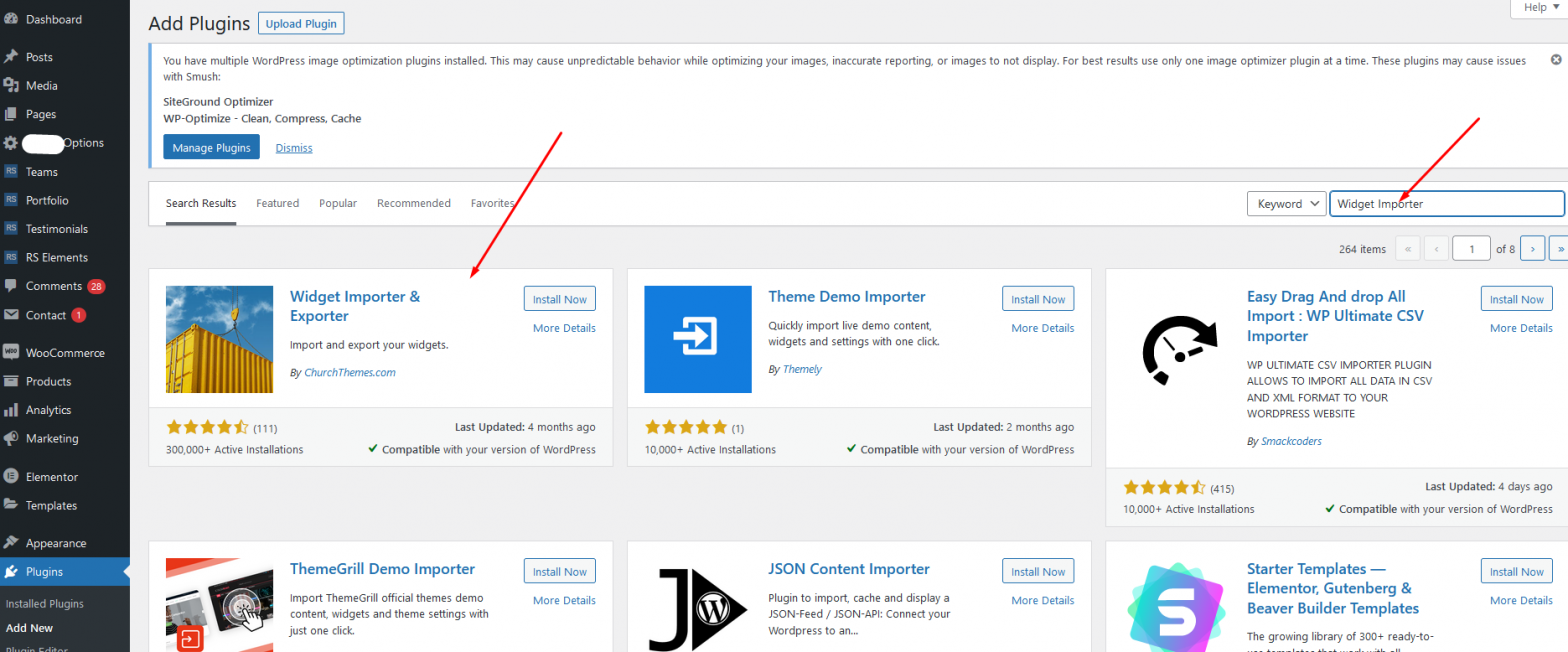
Task: Jump to last page of results
Action: [1559, 248]
